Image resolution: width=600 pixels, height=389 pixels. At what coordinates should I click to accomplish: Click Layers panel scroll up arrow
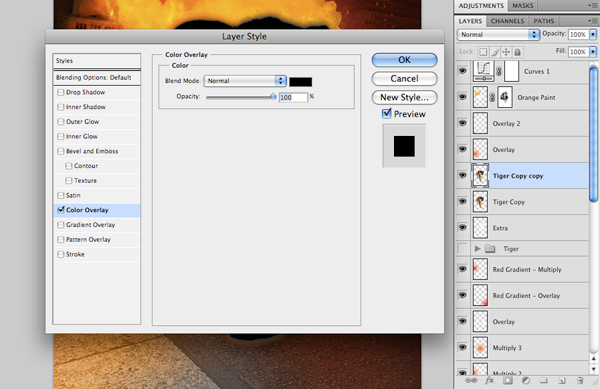(593, 358)
